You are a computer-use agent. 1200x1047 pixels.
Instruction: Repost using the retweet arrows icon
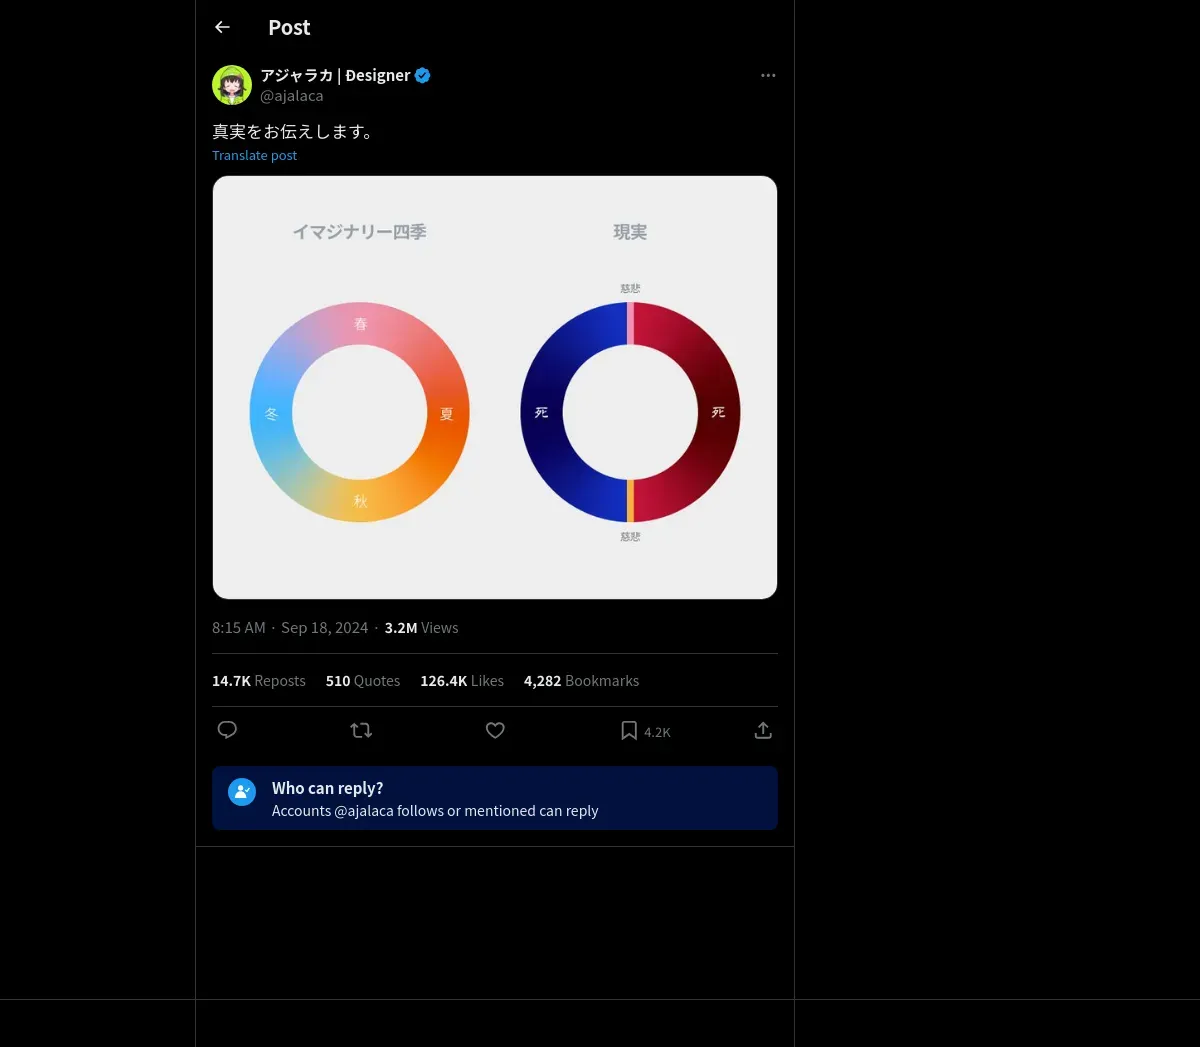(x=361, y=730)
